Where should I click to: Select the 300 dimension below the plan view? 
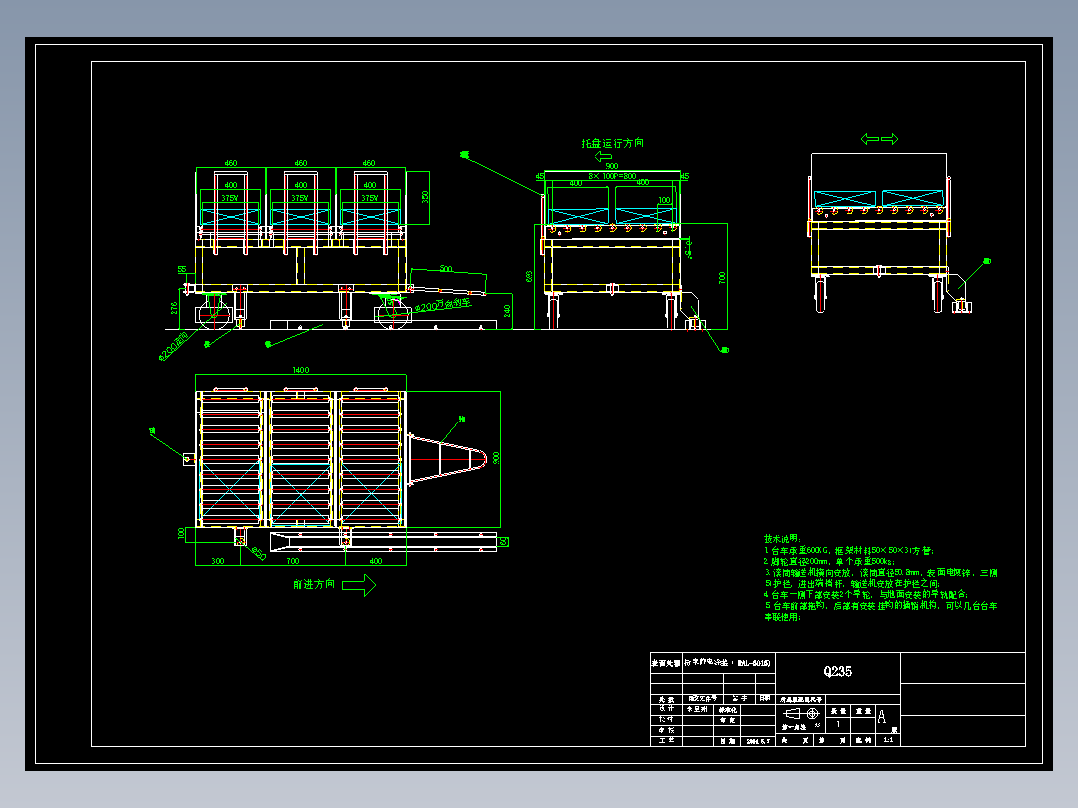(217, 561)
